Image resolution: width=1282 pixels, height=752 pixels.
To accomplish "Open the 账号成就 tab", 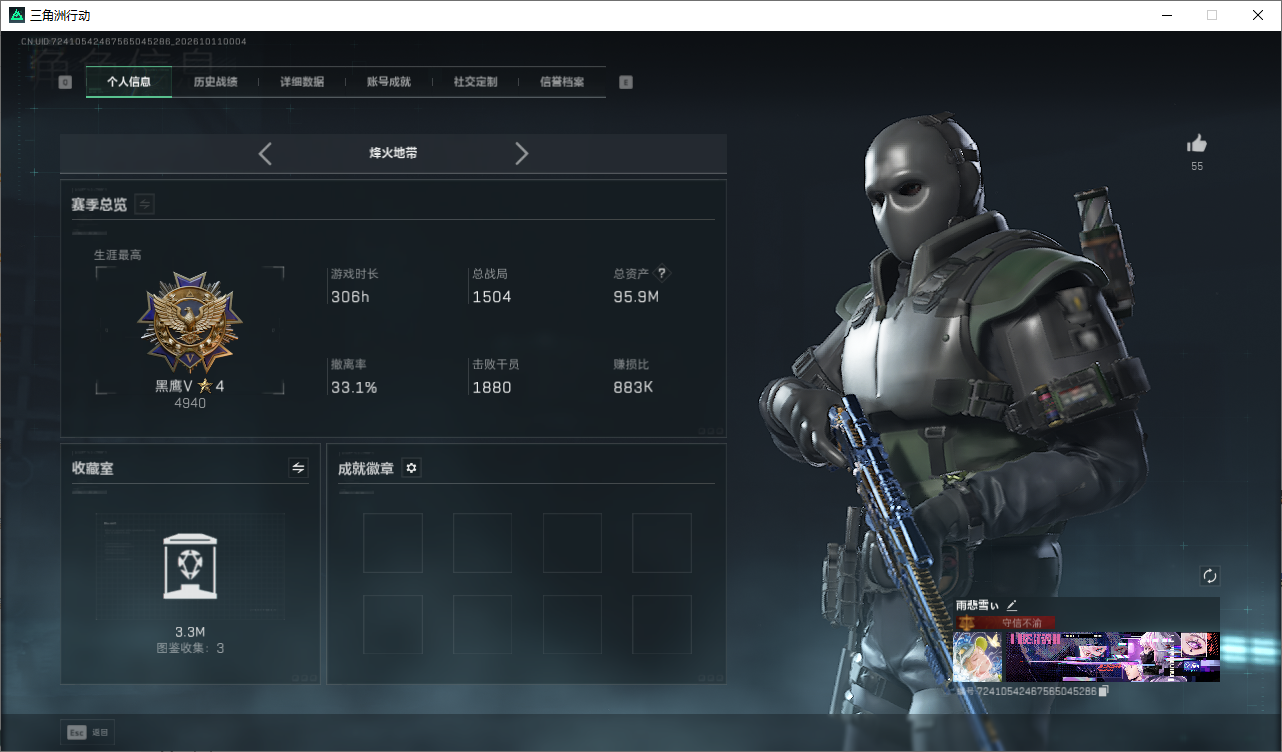I will [389, 82].
